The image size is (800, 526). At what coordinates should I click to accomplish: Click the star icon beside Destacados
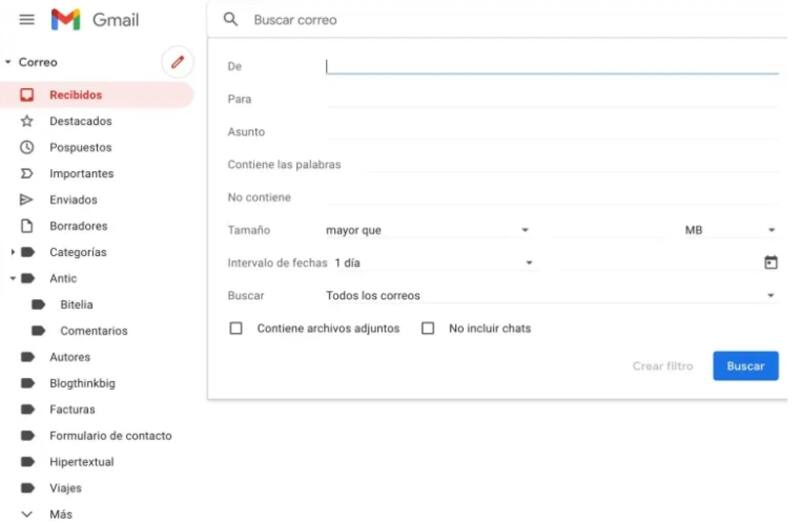tap(27, 121)
